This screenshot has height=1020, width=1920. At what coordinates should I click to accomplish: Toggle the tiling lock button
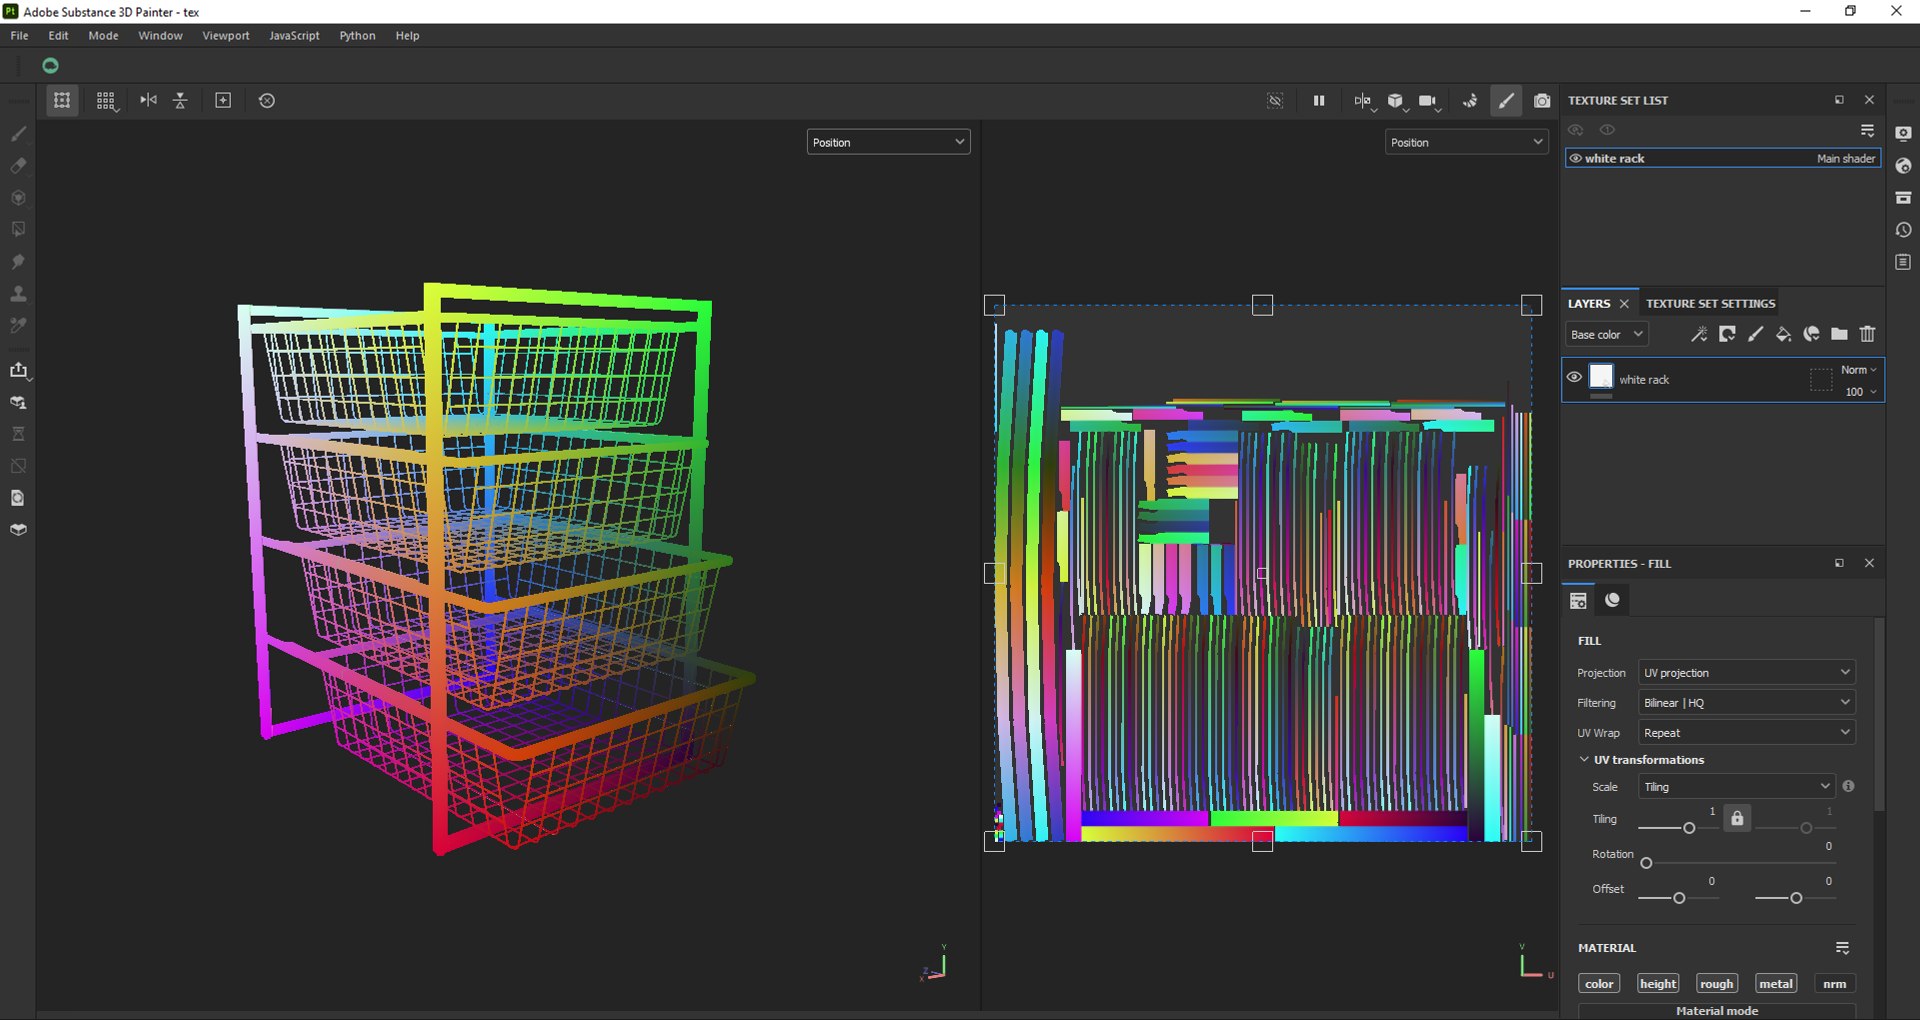[x=1737, y=818]
